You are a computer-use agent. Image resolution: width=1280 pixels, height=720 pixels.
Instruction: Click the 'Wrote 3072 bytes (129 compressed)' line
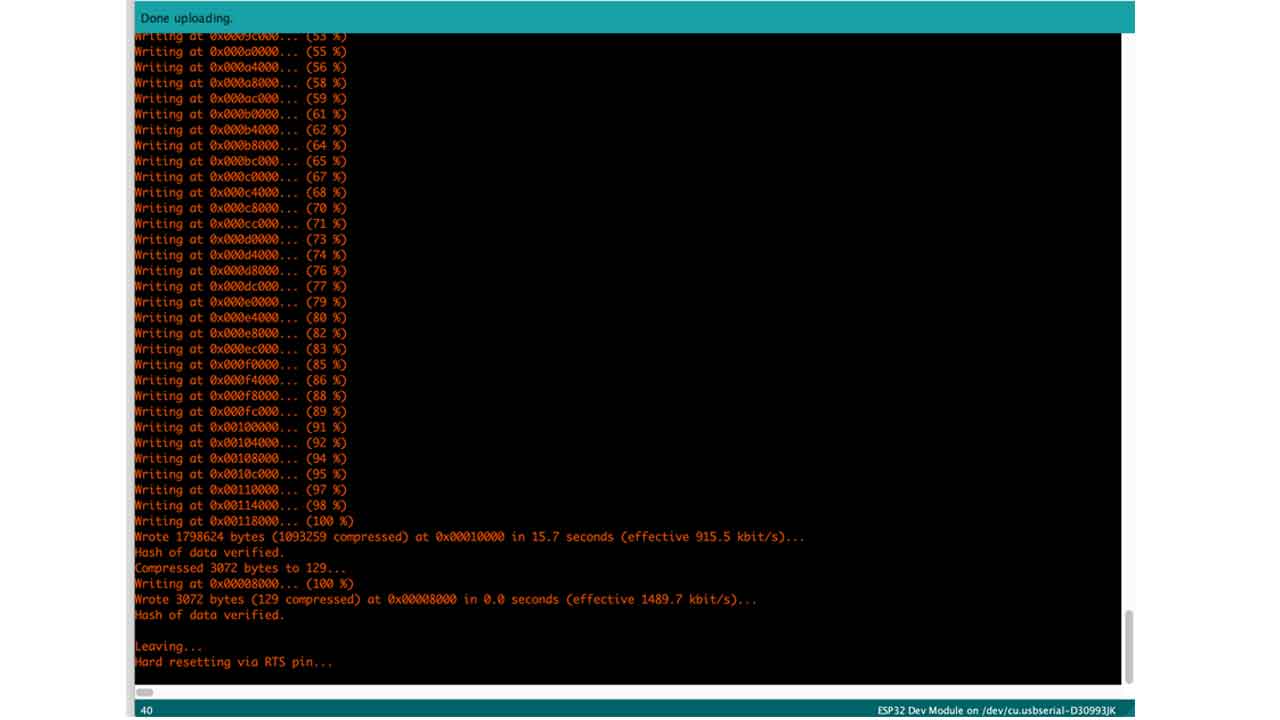(x=446, y=600)
